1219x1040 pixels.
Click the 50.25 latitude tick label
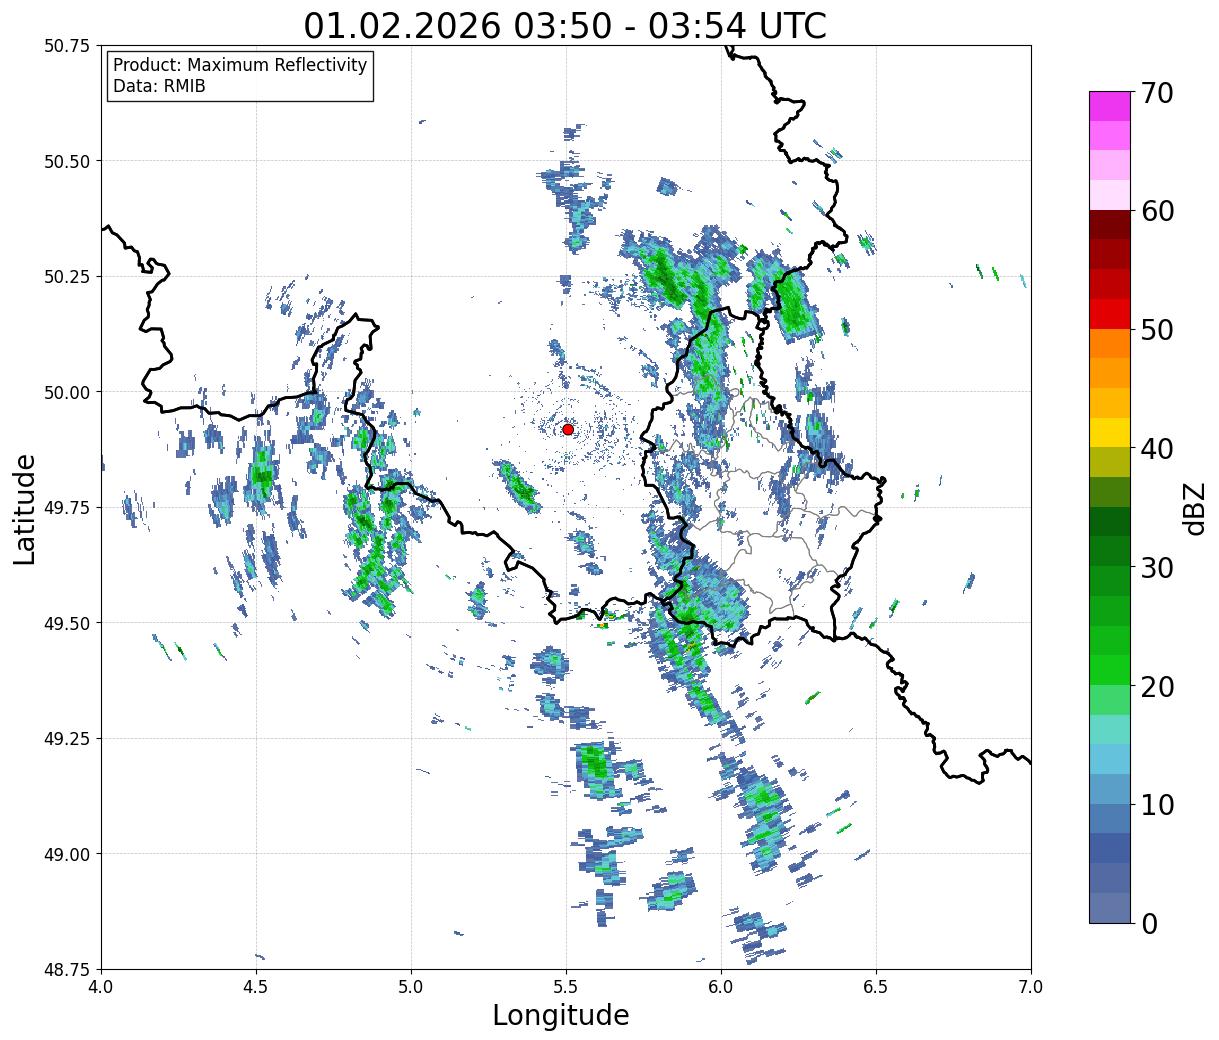point(68,277)
